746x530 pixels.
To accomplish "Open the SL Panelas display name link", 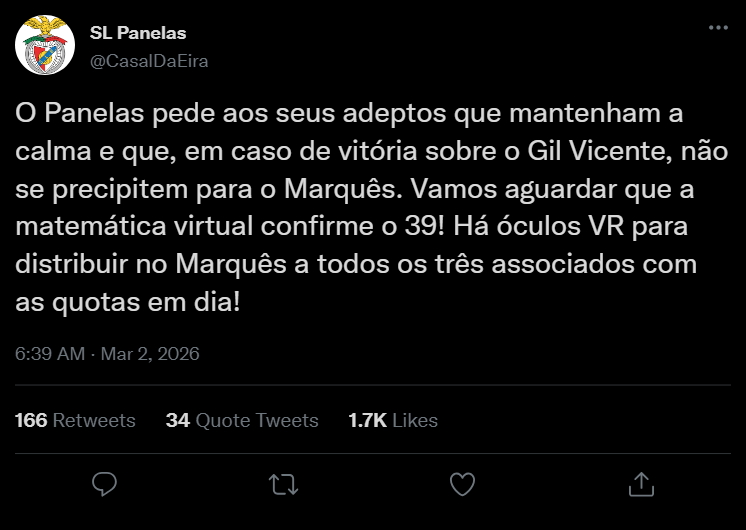I will (x=138, y=34).
